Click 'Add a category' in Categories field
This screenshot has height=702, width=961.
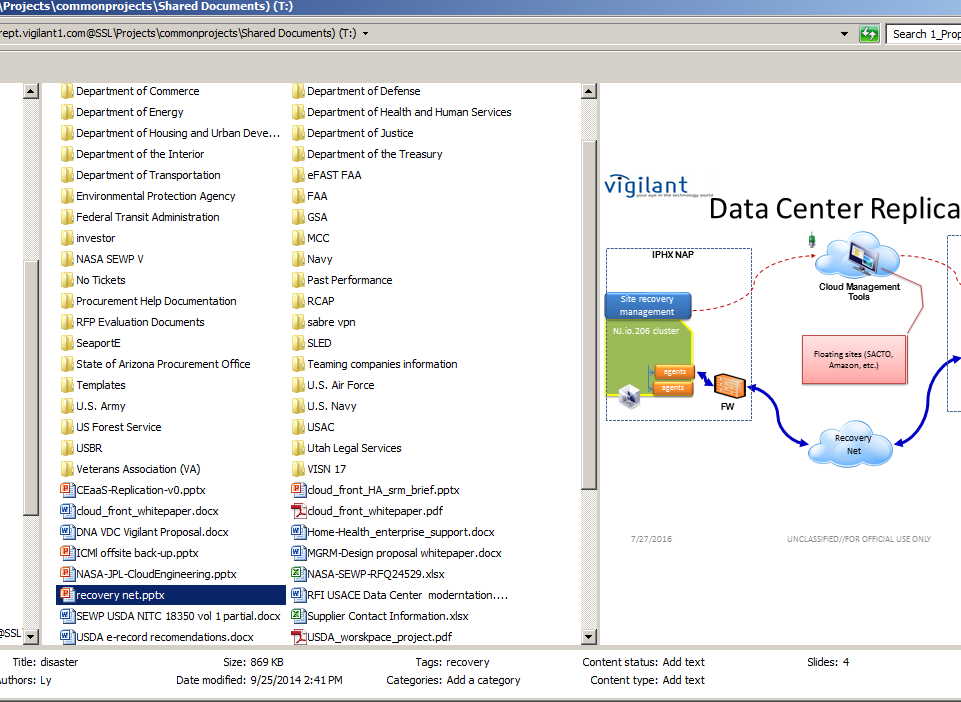(x=484, y=680)
